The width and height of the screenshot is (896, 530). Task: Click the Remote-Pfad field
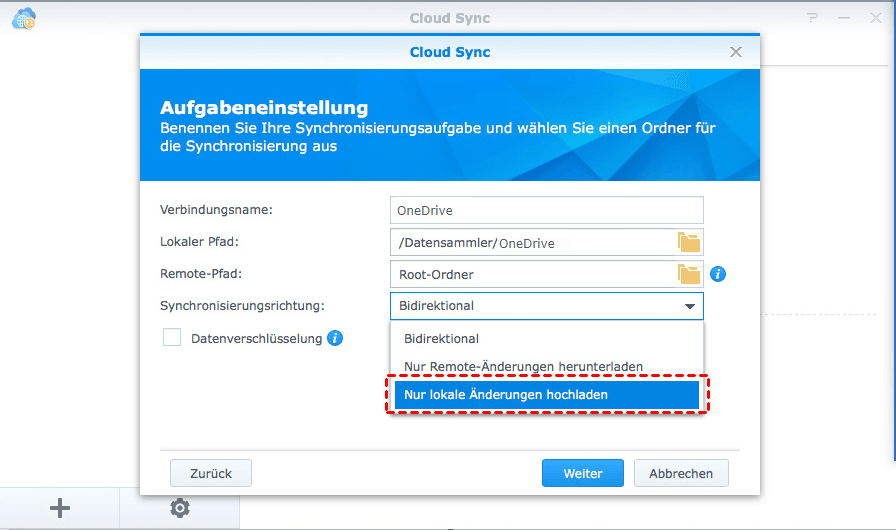532,274
